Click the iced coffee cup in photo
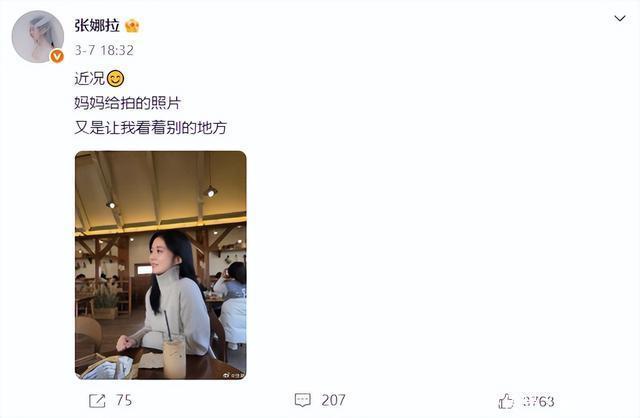Viewport: 640px width, 418px height. [x=174, y=354]
